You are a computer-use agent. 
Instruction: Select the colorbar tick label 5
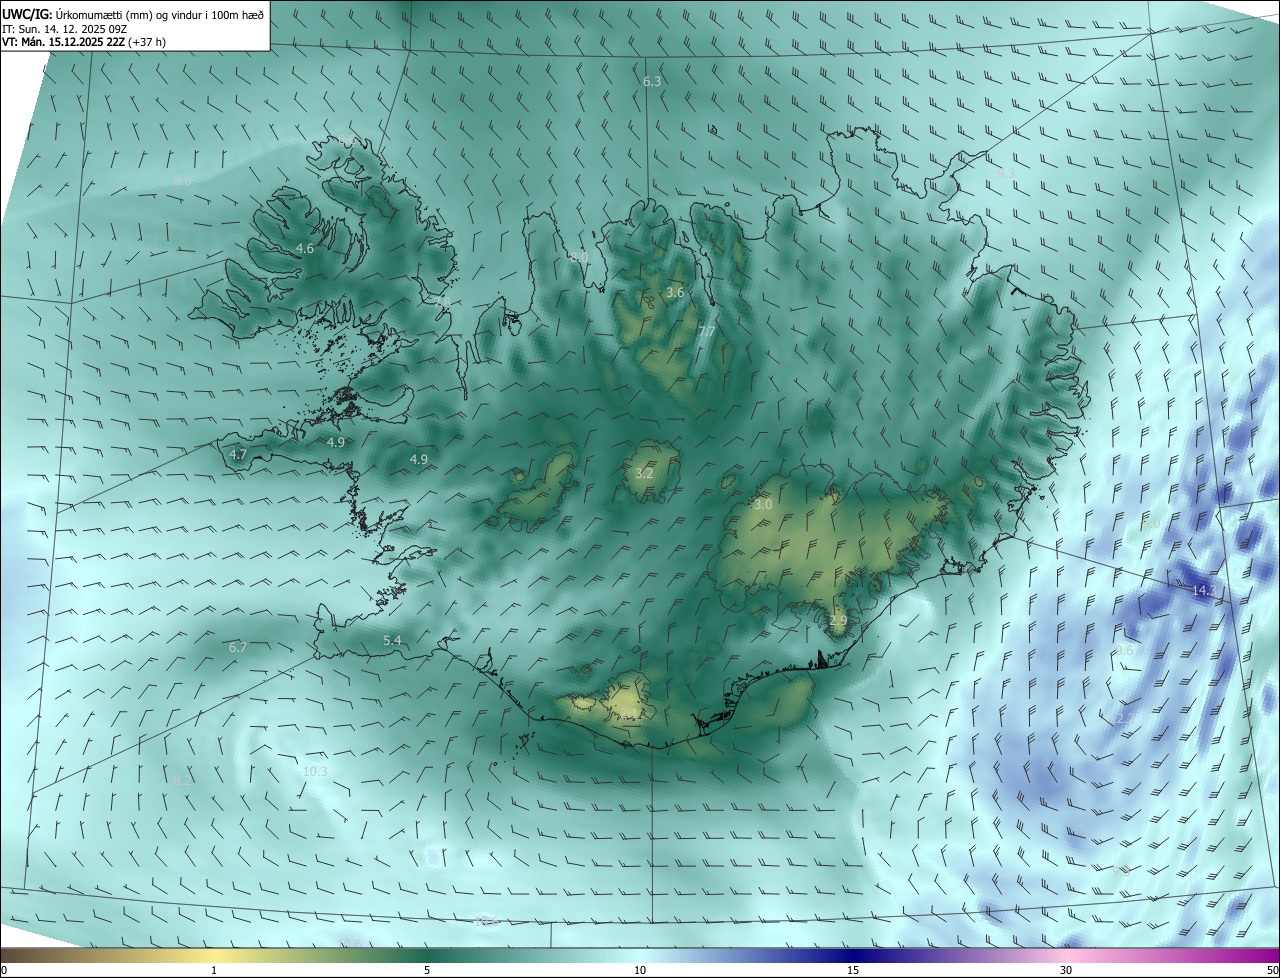427,970
